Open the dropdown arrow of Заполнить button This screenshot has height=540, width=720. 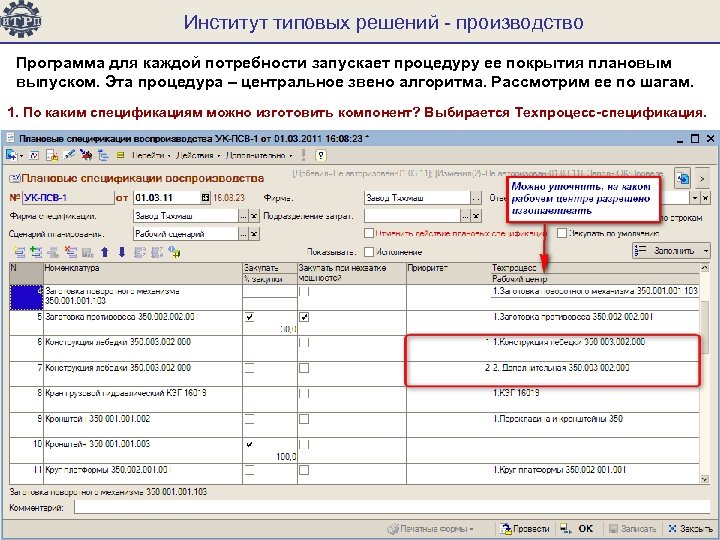[705, 251]
